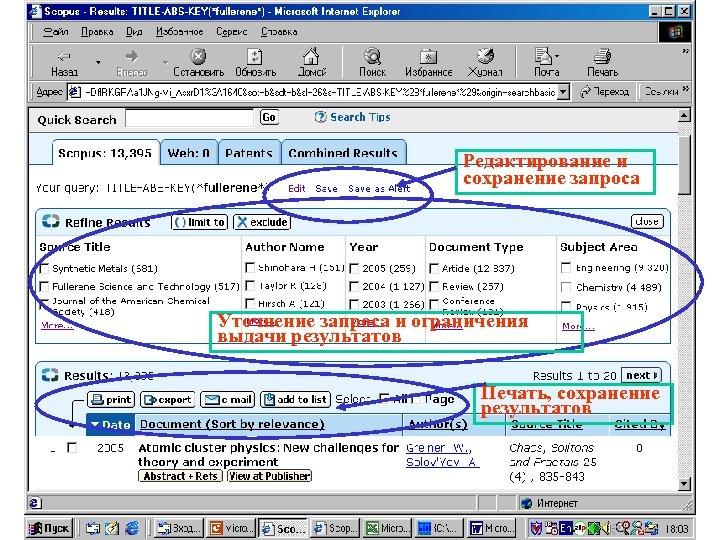Open the Forward button history dropdown
720x540 pixels.
point(165,62)
